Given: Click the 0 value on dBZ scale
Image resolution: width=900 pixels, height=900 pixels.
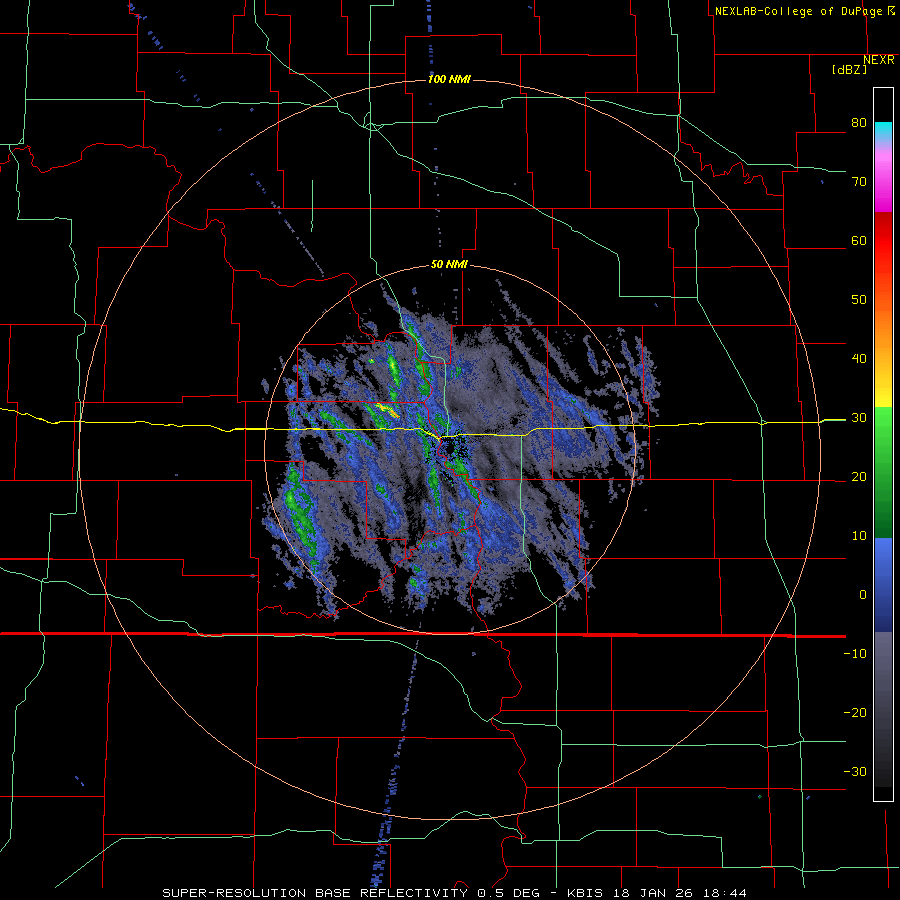Looking at the screenshot, I should point(863,595).
